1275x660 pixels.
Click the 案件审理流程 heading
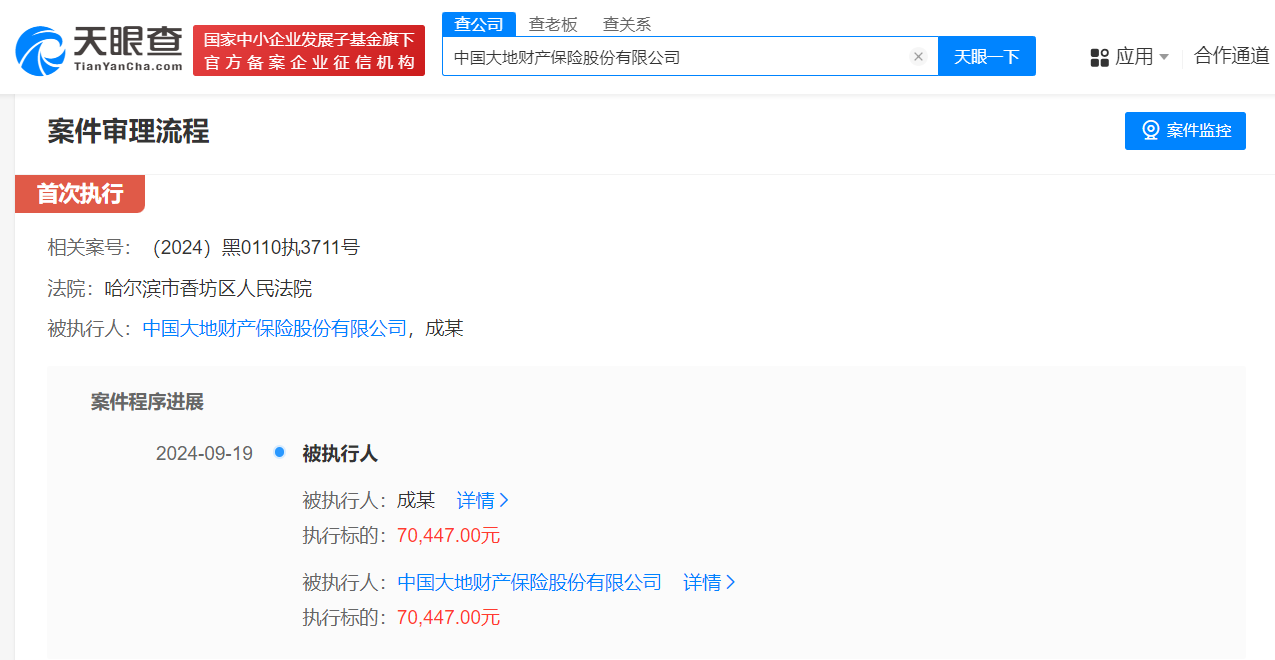(x=128, y=131)
